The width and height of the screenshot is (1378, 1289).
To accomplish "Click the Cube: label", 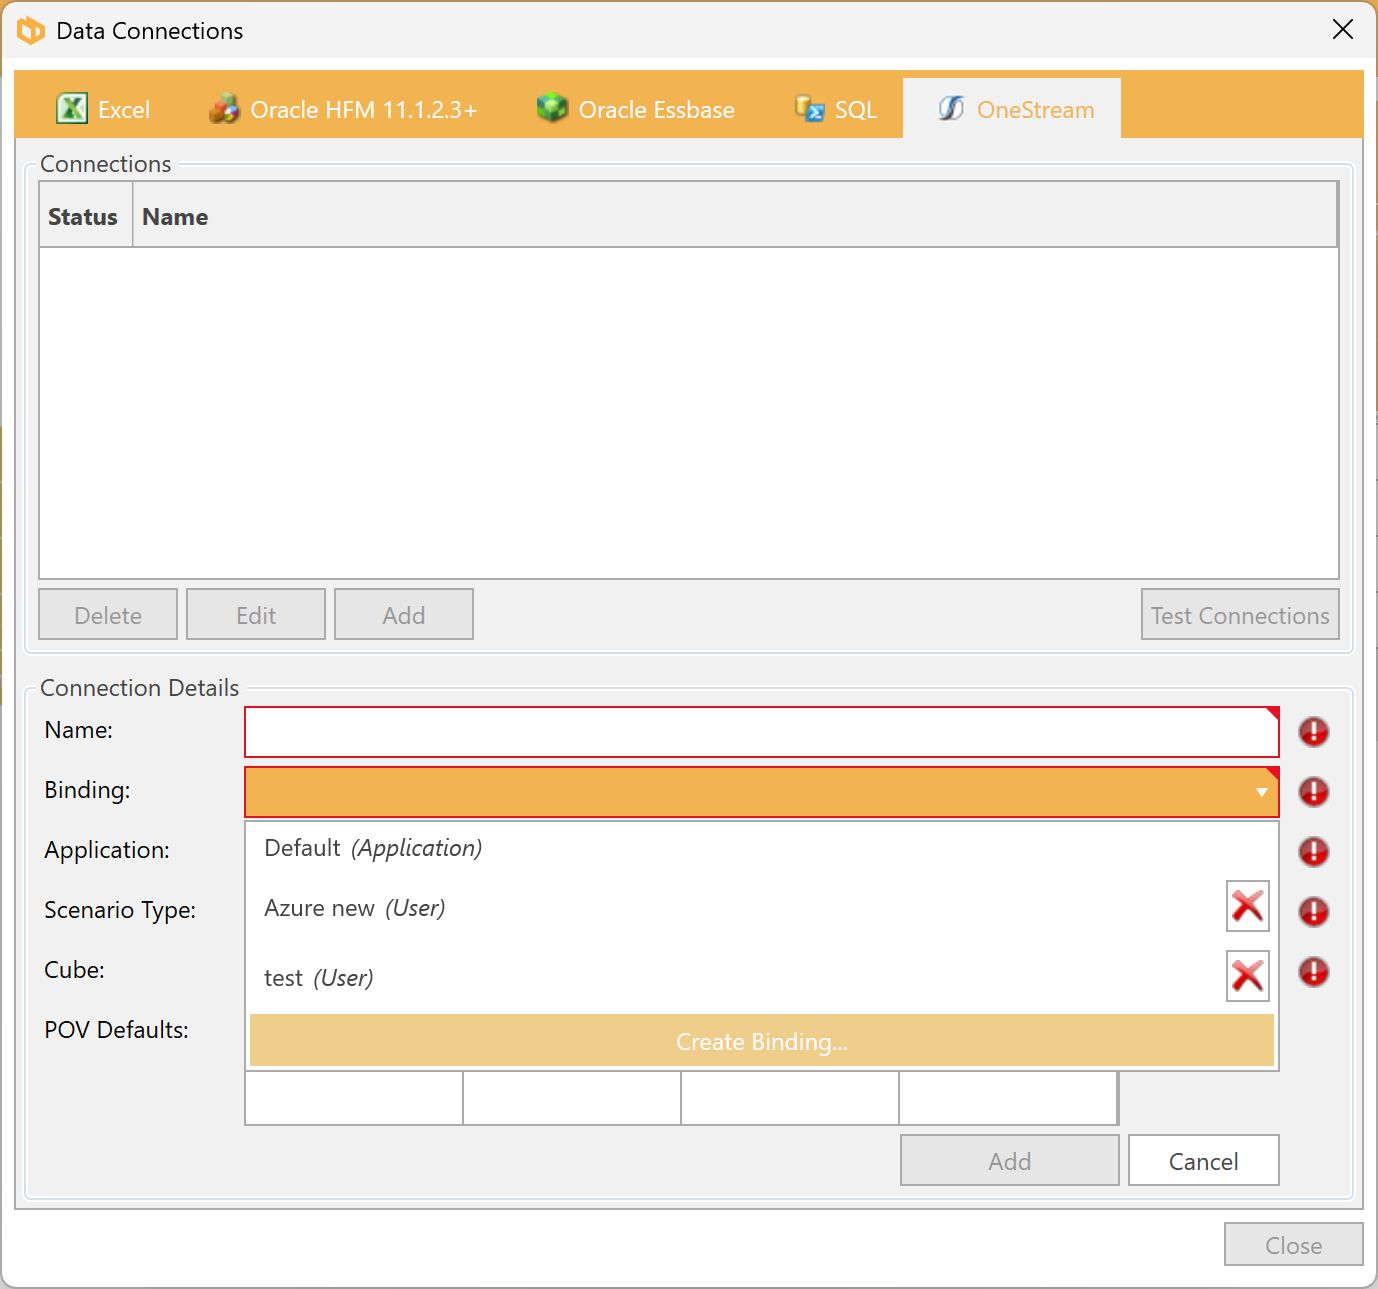I will 74,969.
